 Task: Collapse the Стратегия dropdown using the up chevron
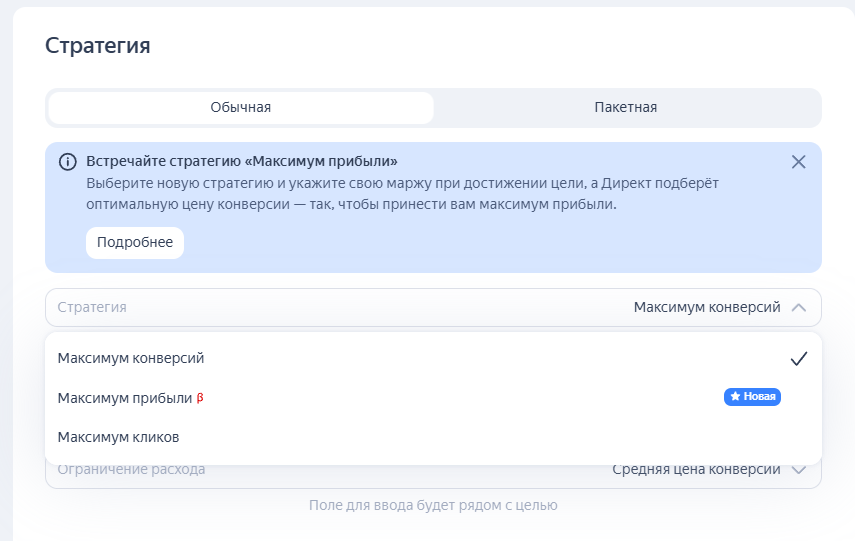pyautogui.click(x=798, y=308)
